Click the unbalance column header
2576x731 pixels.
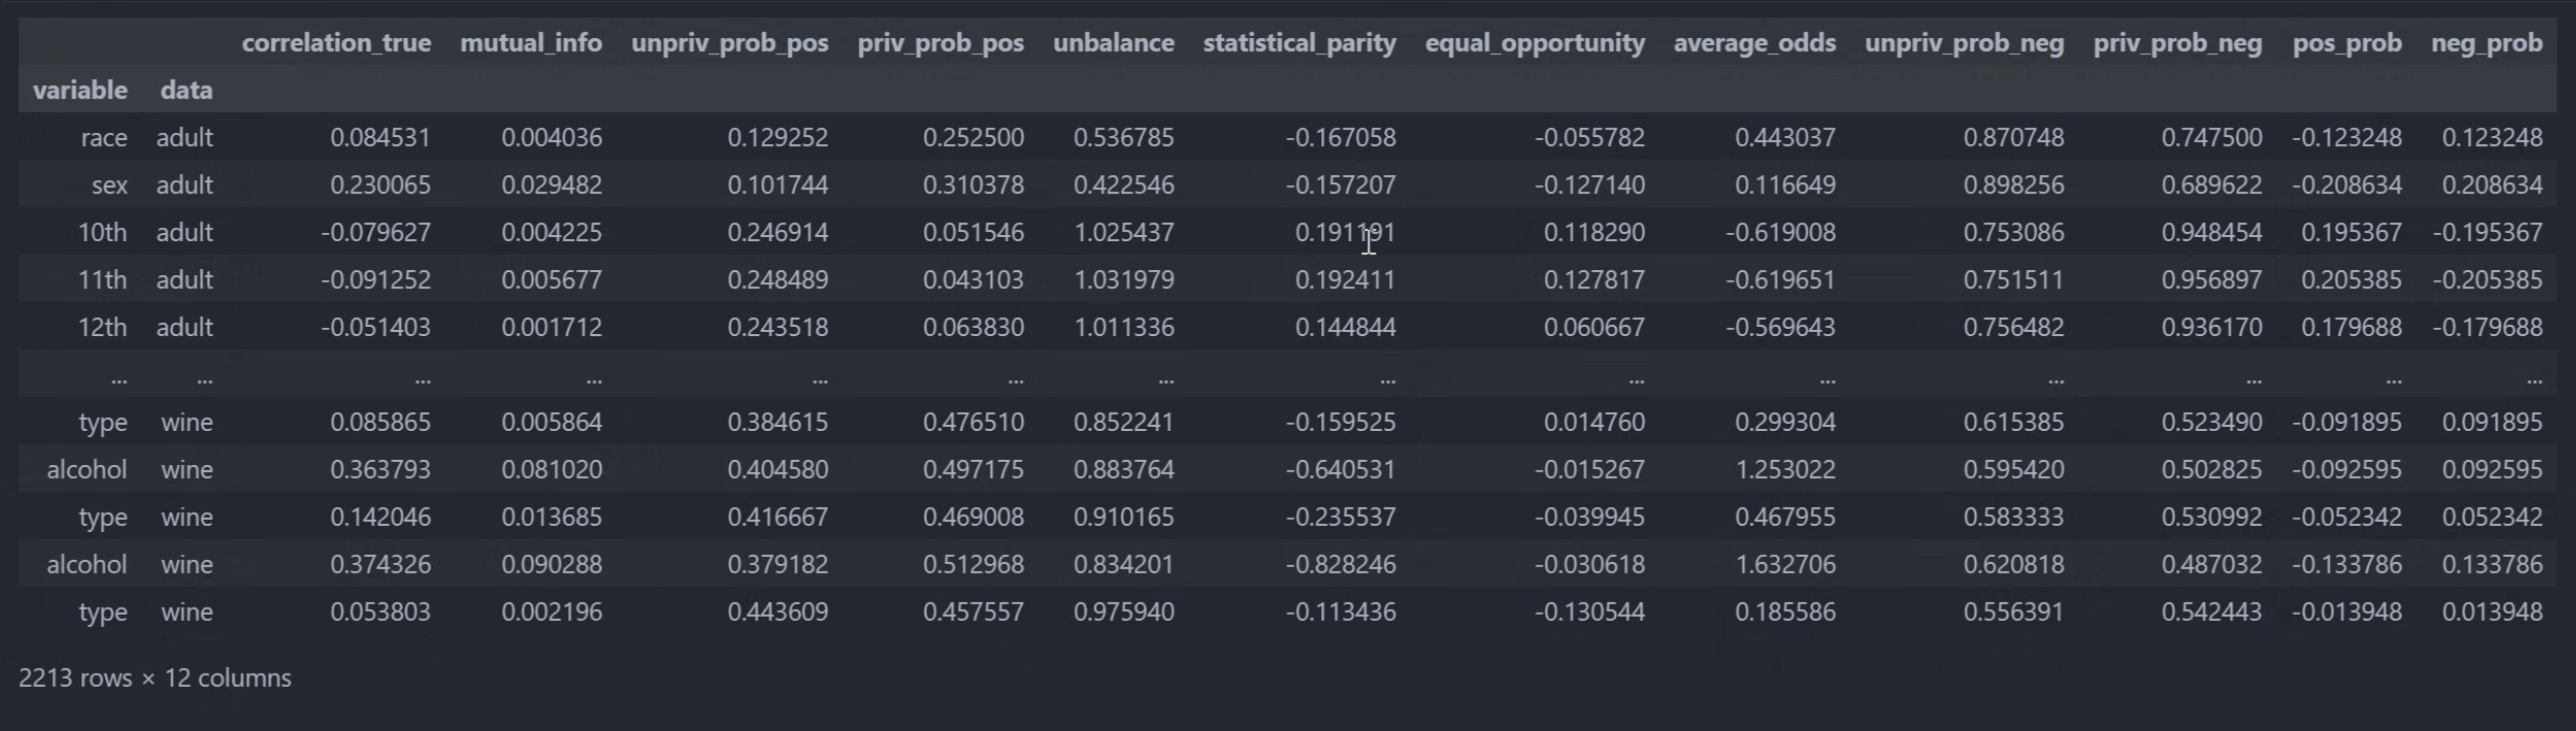click(x=1114, y=43)
